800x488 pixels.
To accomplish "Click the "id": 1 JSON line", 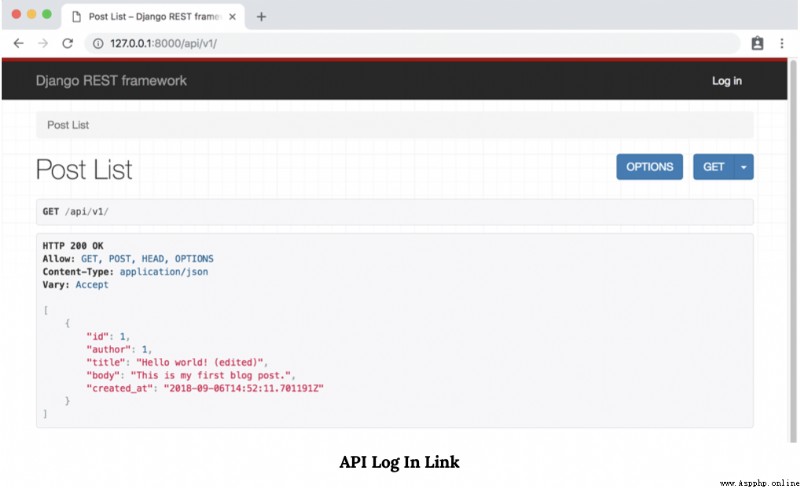I will click(108, 336).
